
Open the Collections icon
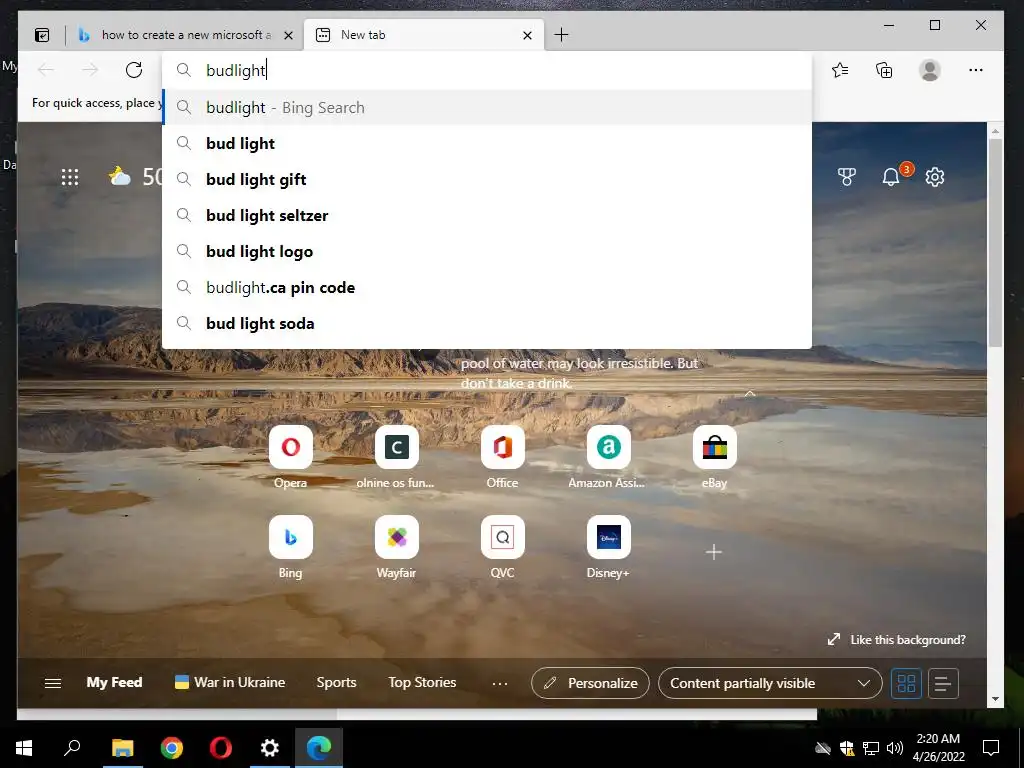(884, 70)
